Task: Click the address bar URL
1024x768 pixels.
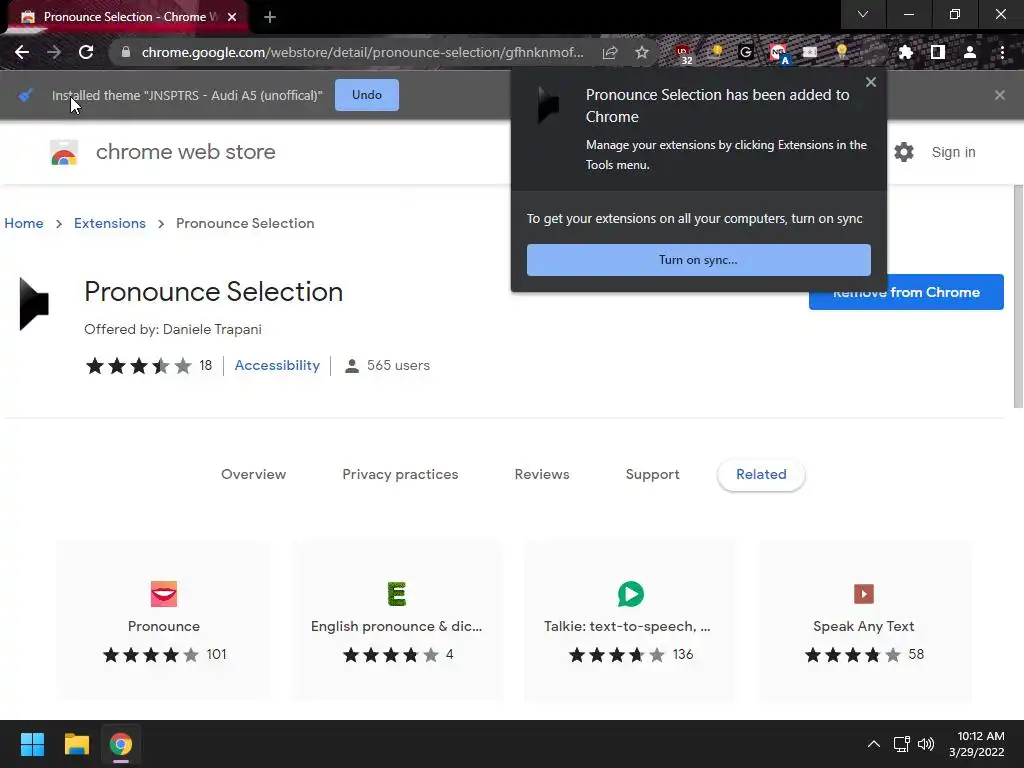Action: coord(362,52)
